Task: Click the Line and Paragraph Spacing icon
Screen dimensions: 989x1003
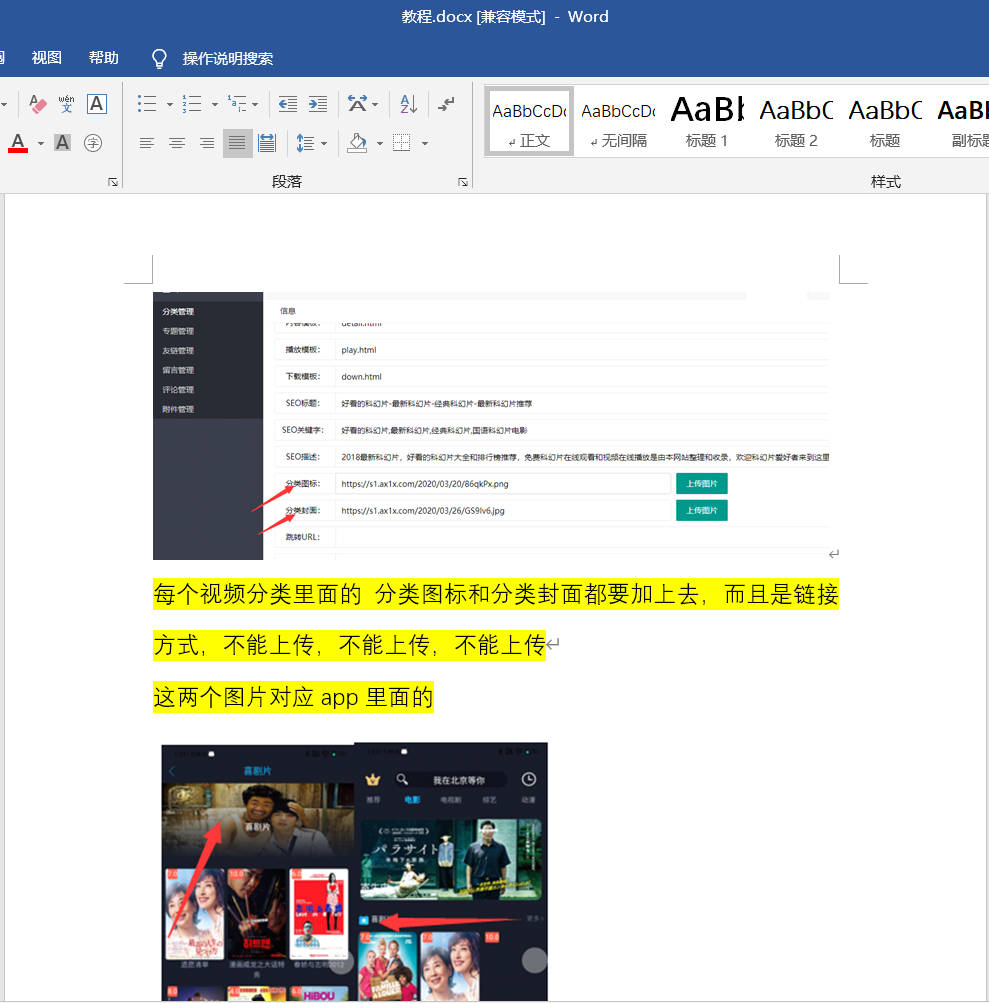Action: pyautogui.click(x=305, y=143)
